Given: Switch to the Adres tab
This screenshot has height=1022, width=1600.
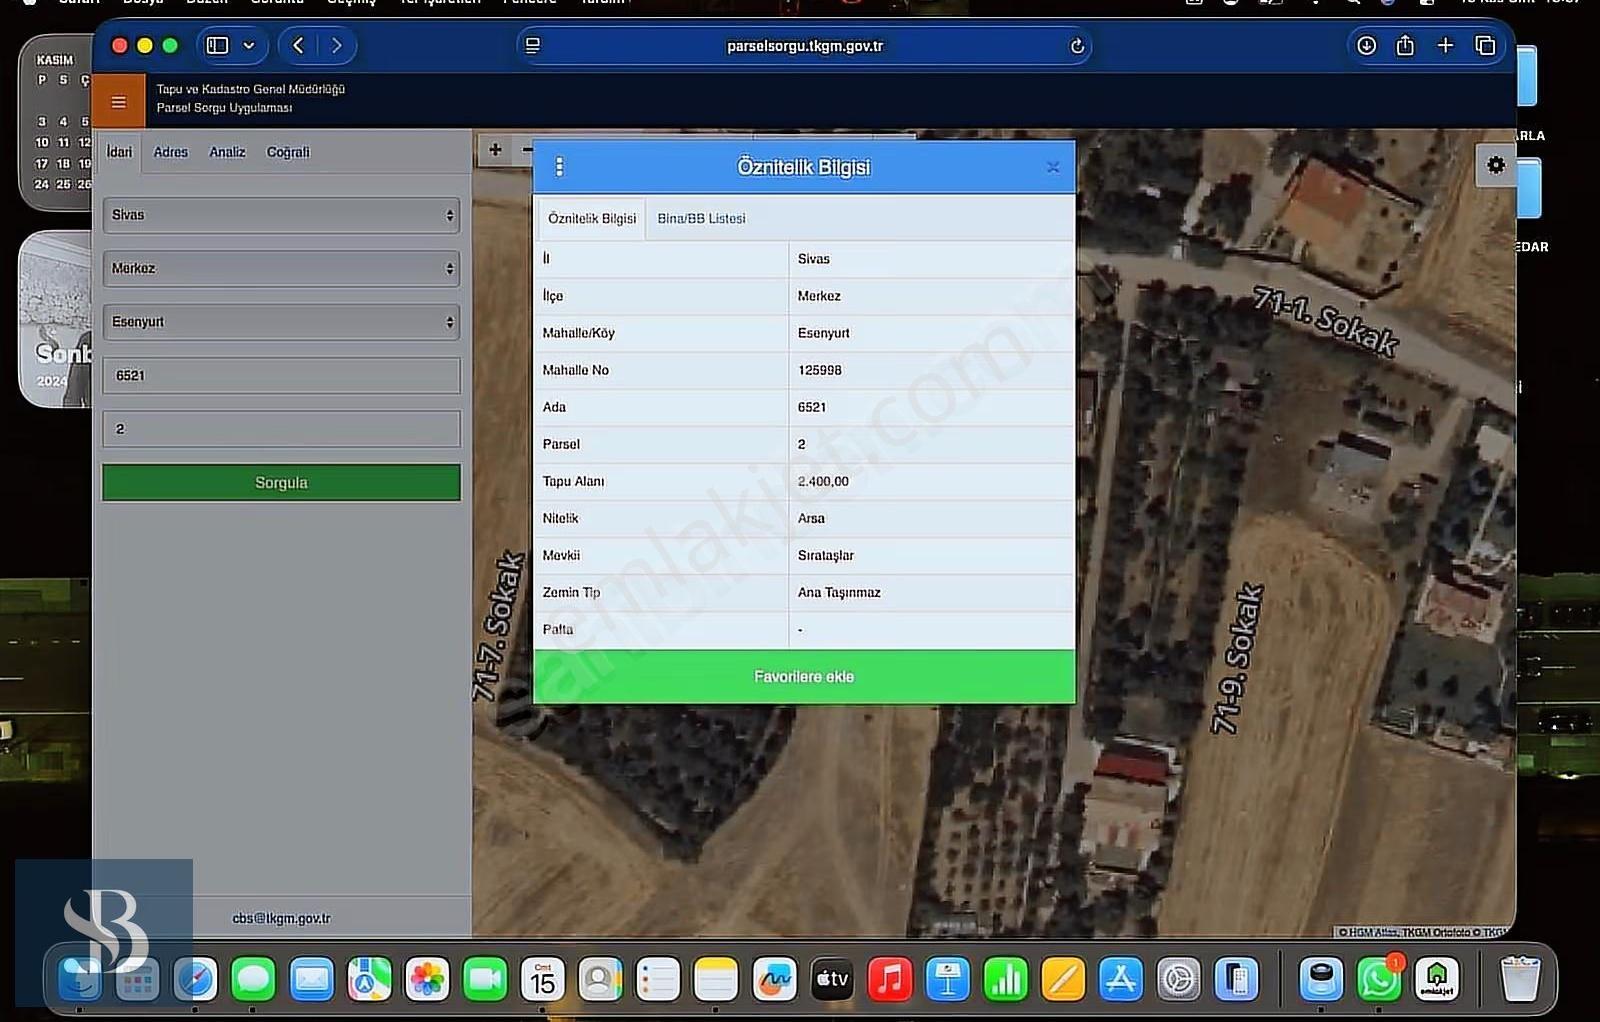Looking at the screenshot, I should pos(170,152).
